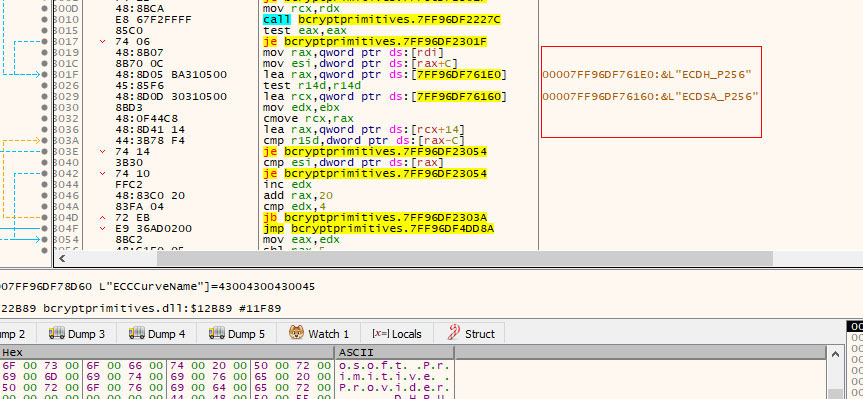Click the red ribbon icon on Struct tab
The height and width of the screenshot is (399, 863).
click(x=454, y=333)
